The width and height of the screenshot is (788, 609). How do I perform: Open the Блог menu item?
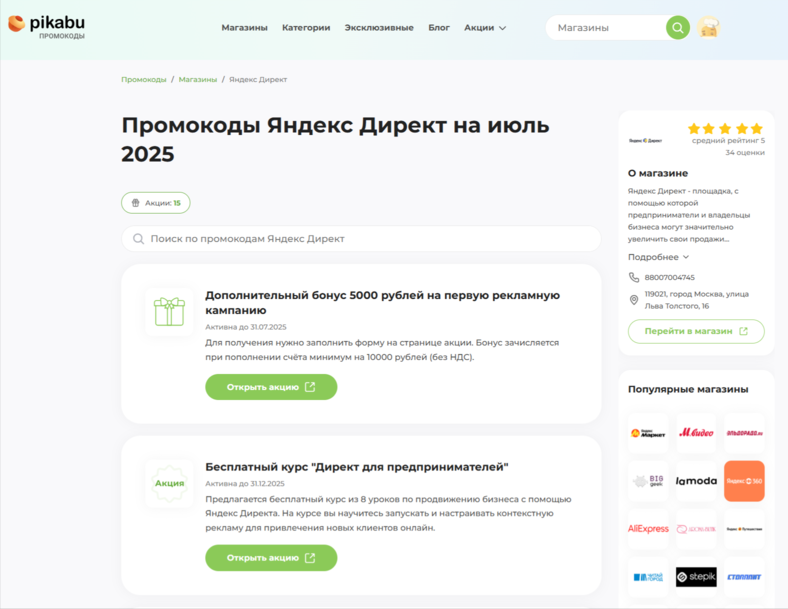[x=439, y=28]
